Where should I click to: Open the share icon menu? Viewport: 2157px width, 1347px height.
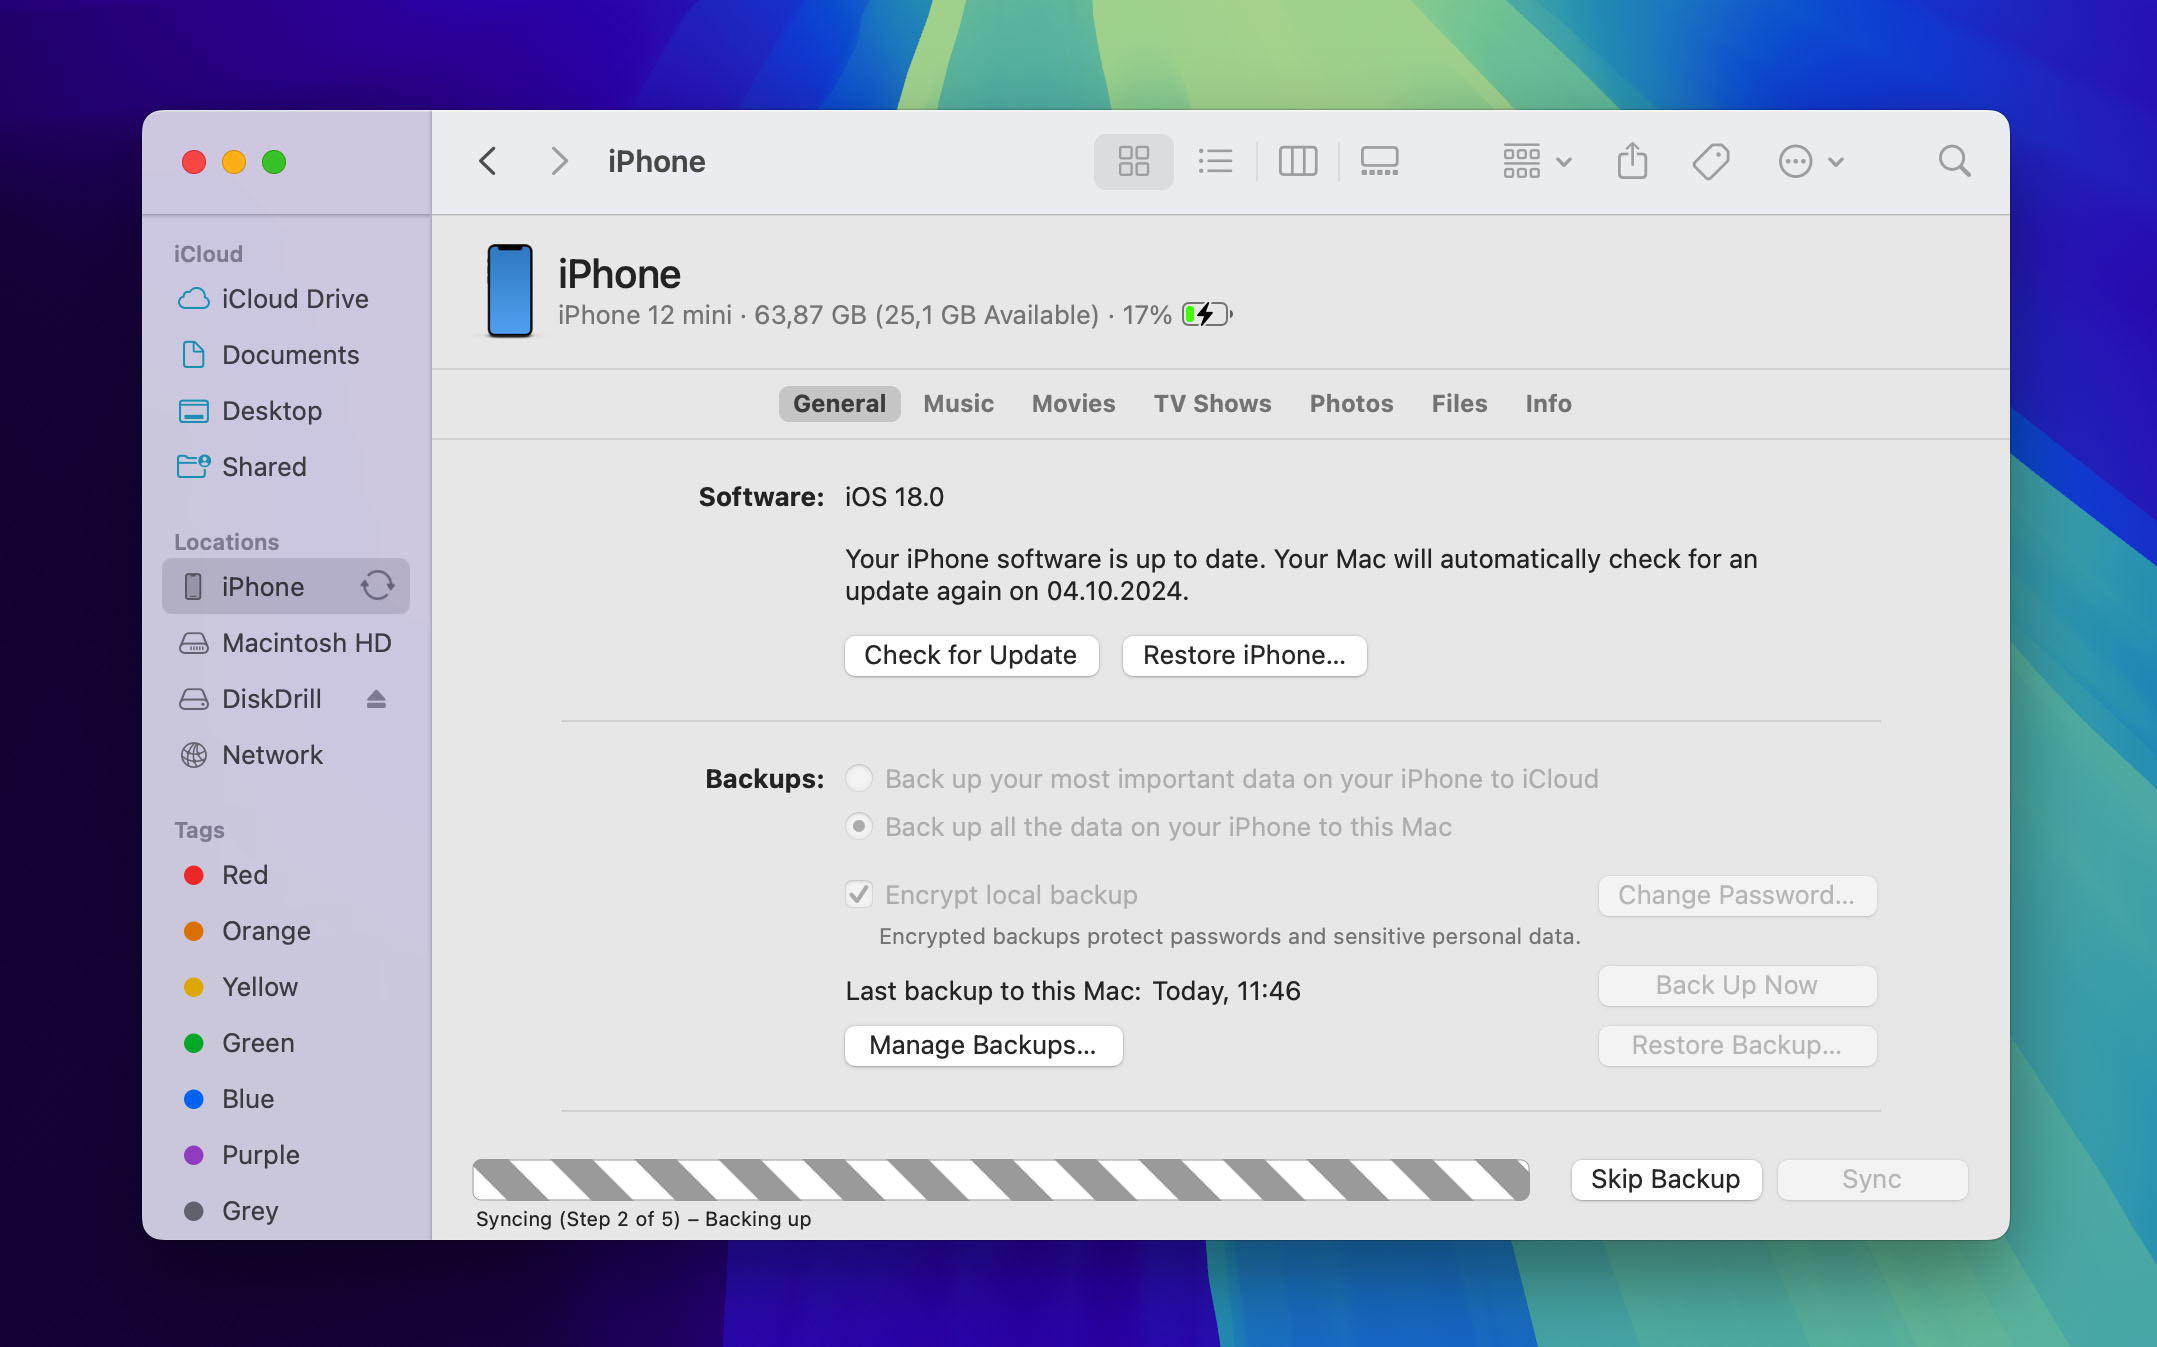pyautogui.click(x=1631, y=161)
